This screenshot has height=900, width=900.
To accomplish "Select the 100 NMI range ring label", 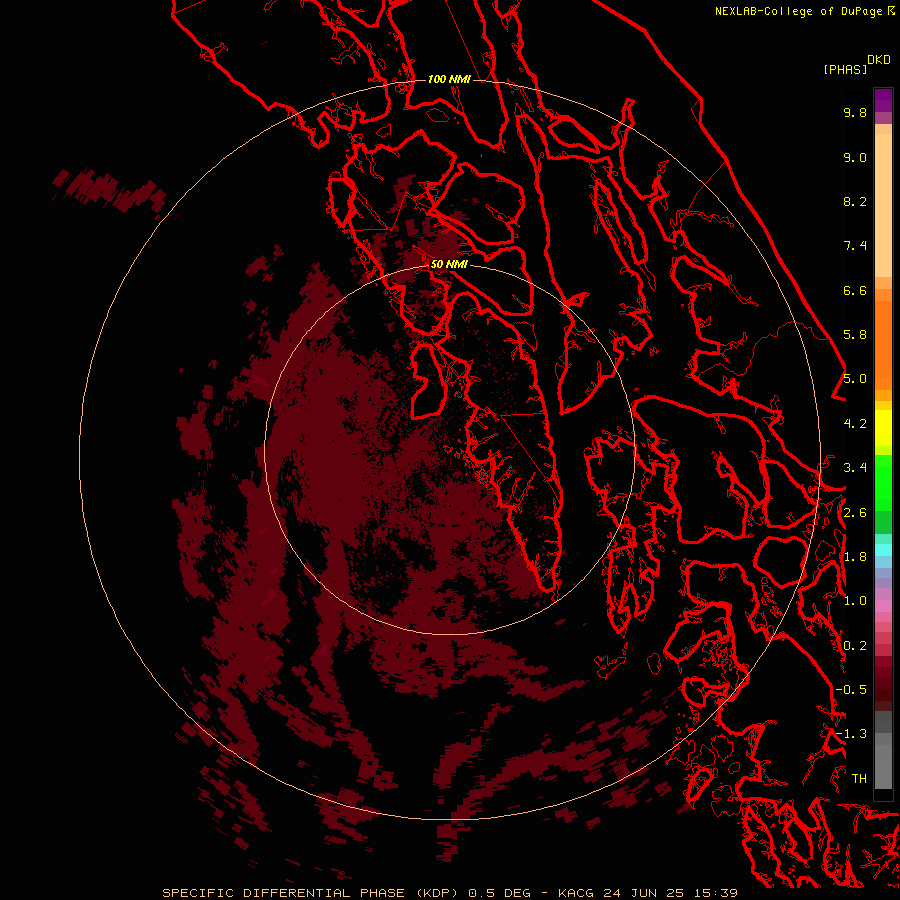I will pyautogui.click(x=449, y=79).
